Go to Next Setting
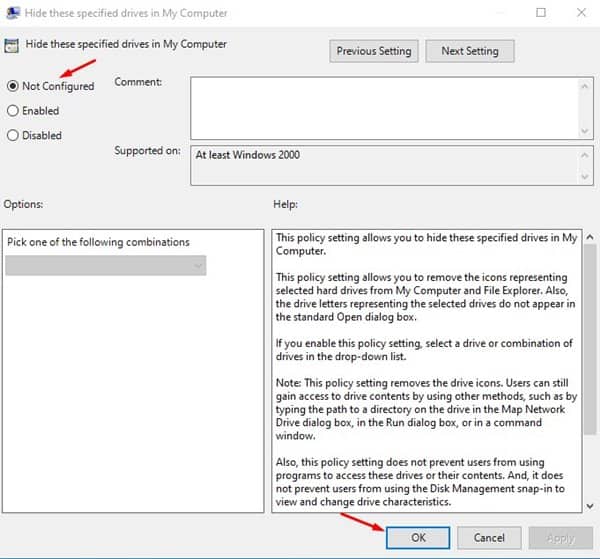 pos(470,51)
